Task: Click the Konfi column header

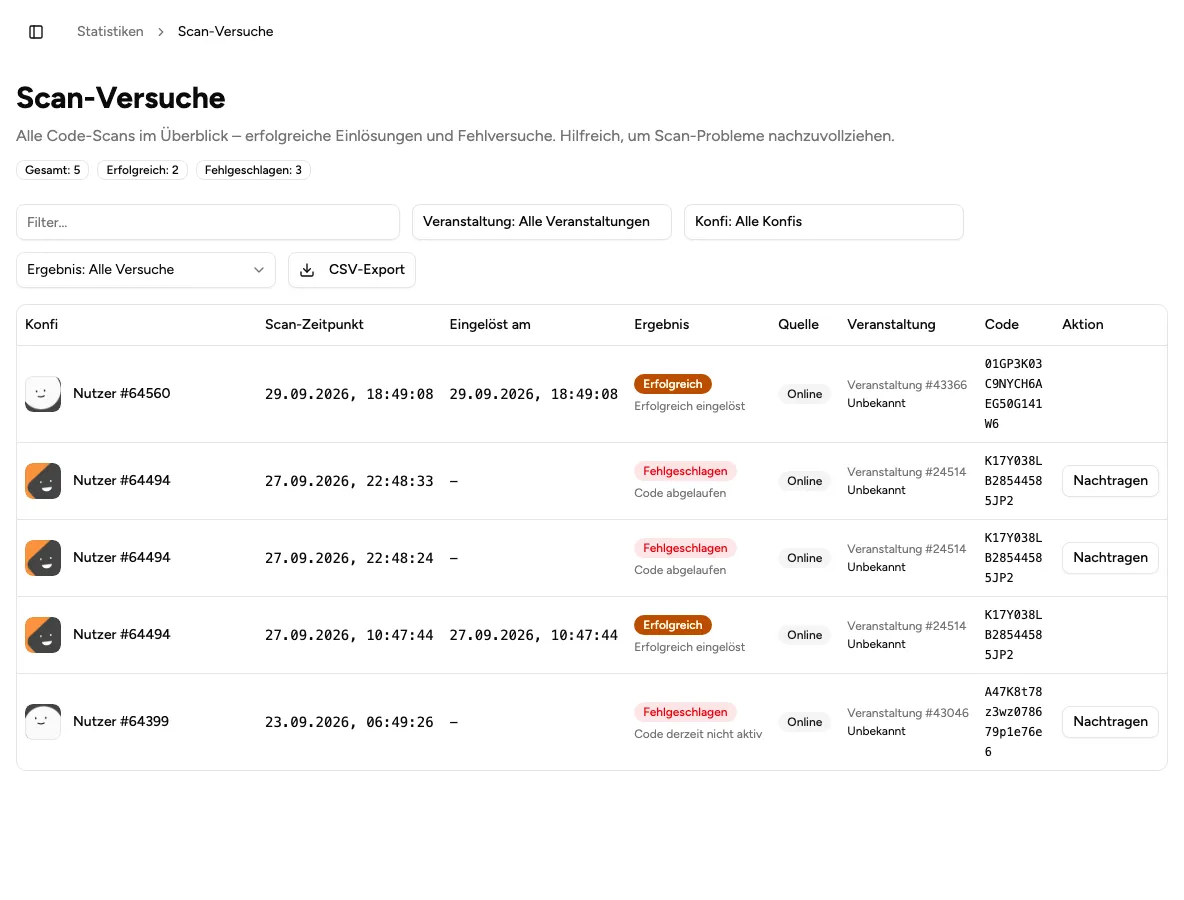Action: [x=42, y=325]
